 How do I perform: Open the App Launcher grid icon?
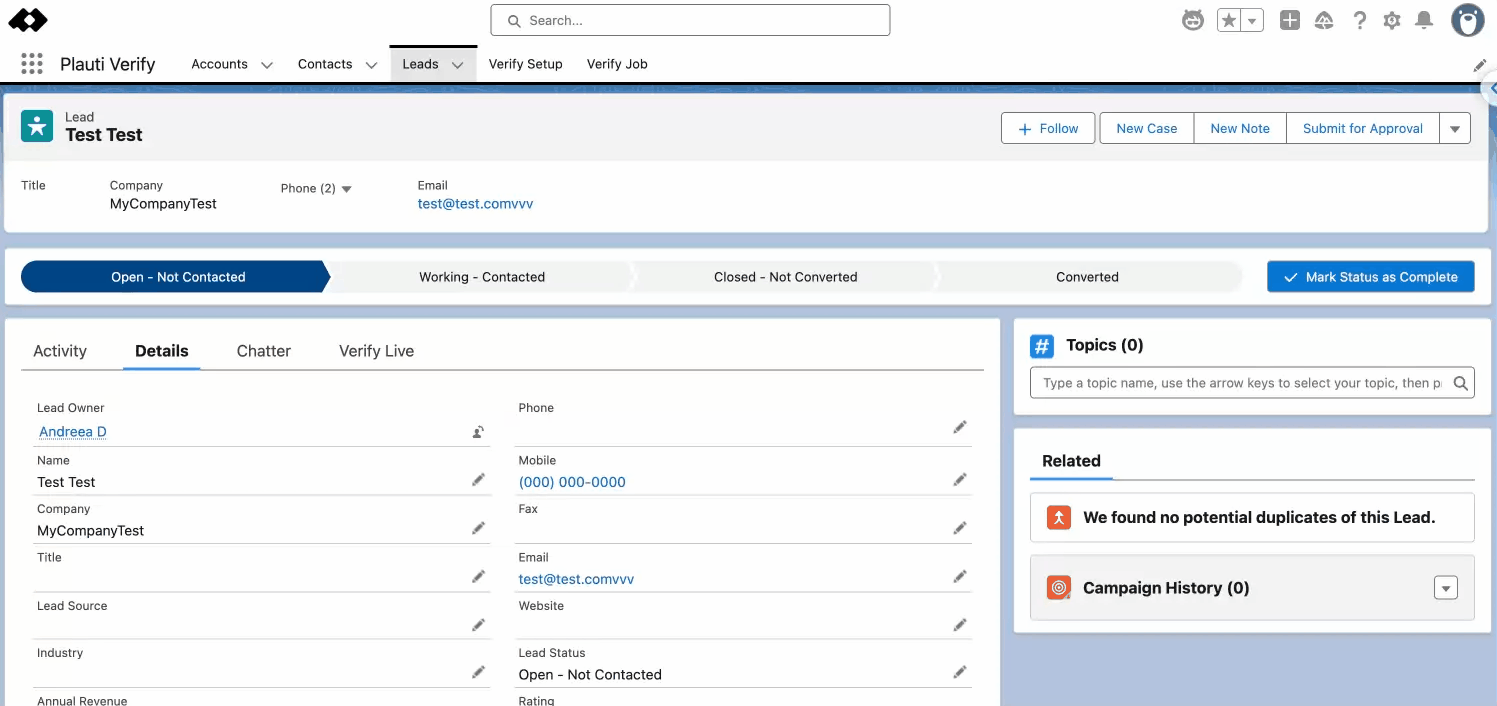tap(32, 64)
